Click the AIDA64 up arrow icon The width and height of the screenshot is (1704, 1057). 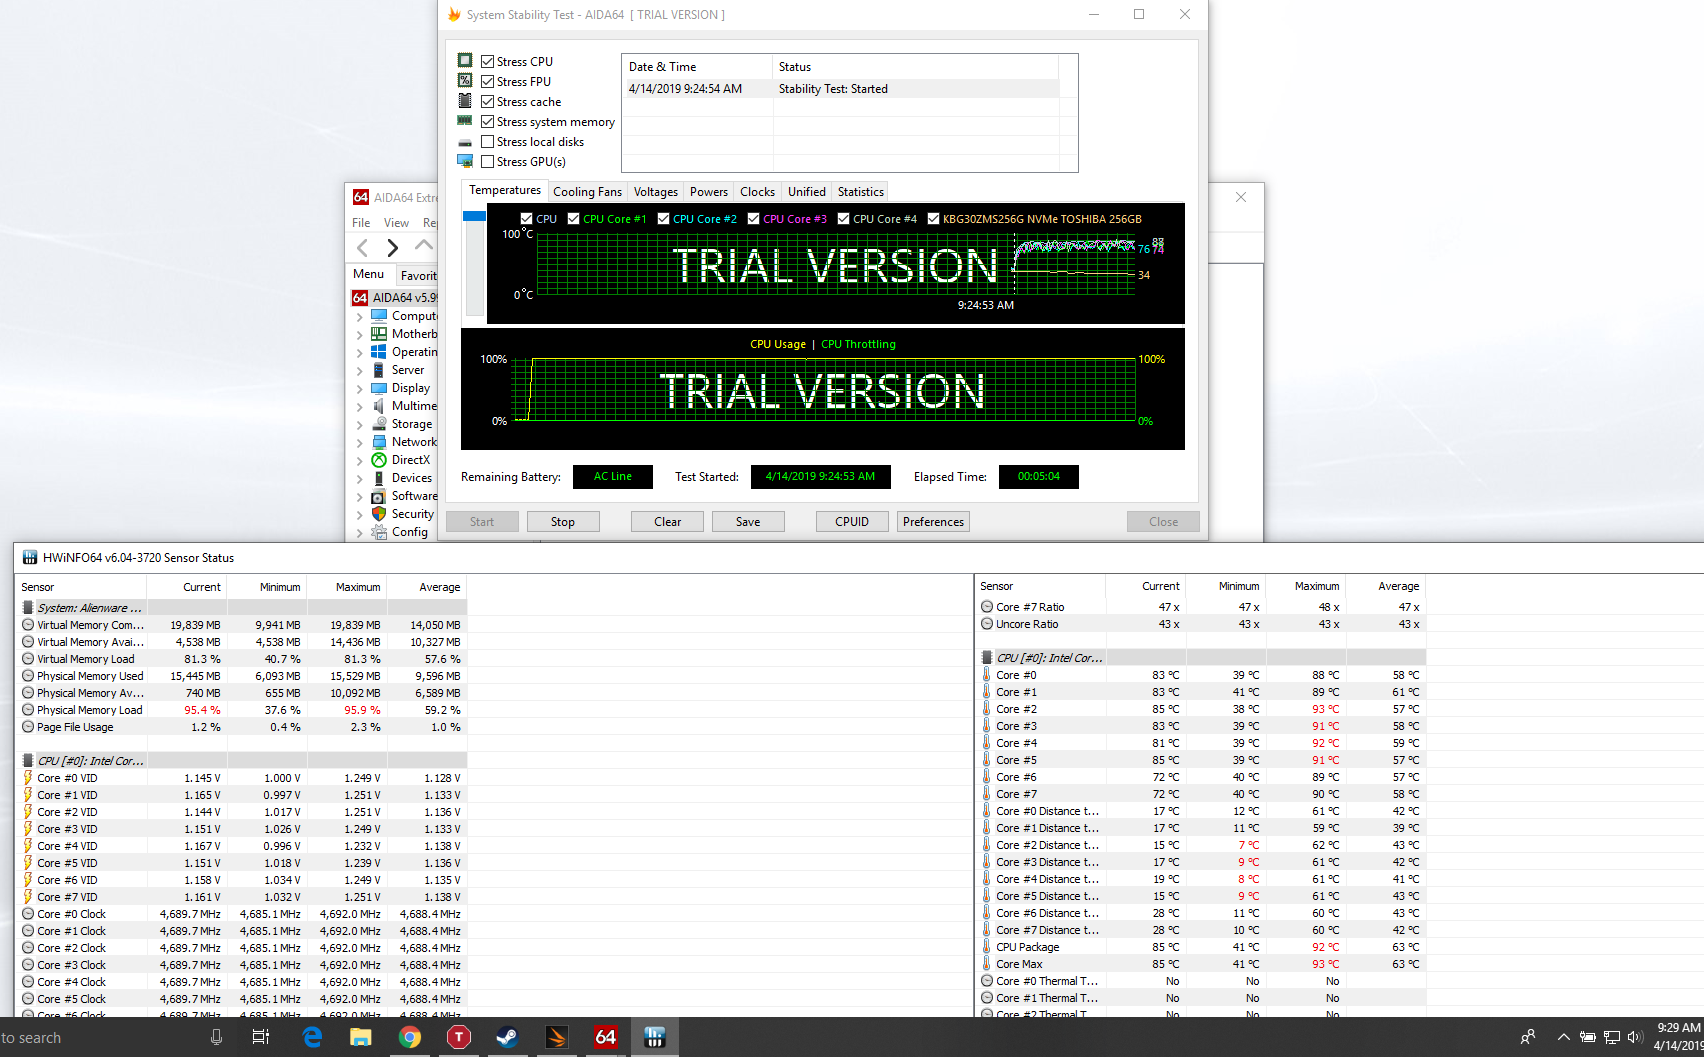click(424, 245)
